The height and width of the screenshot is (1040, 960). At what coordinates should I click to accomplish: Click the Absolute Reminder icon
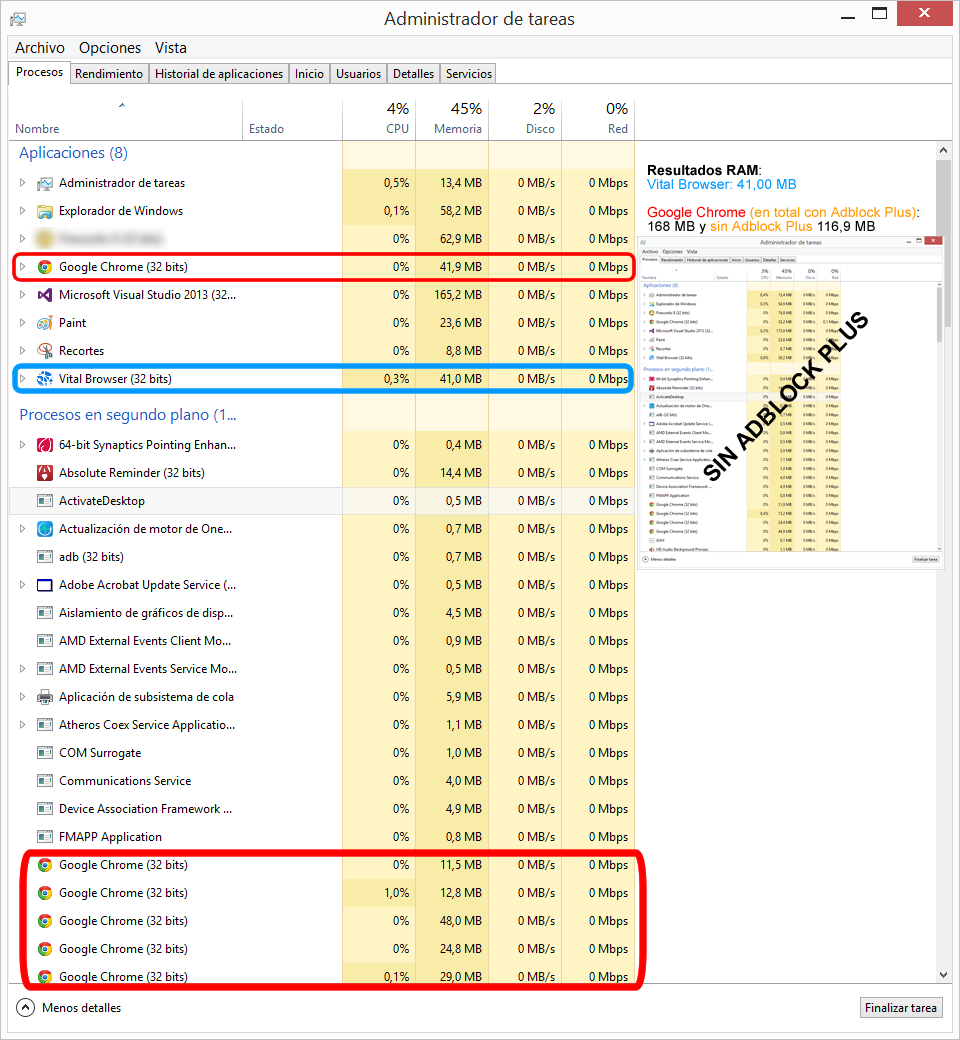(44, 473)
